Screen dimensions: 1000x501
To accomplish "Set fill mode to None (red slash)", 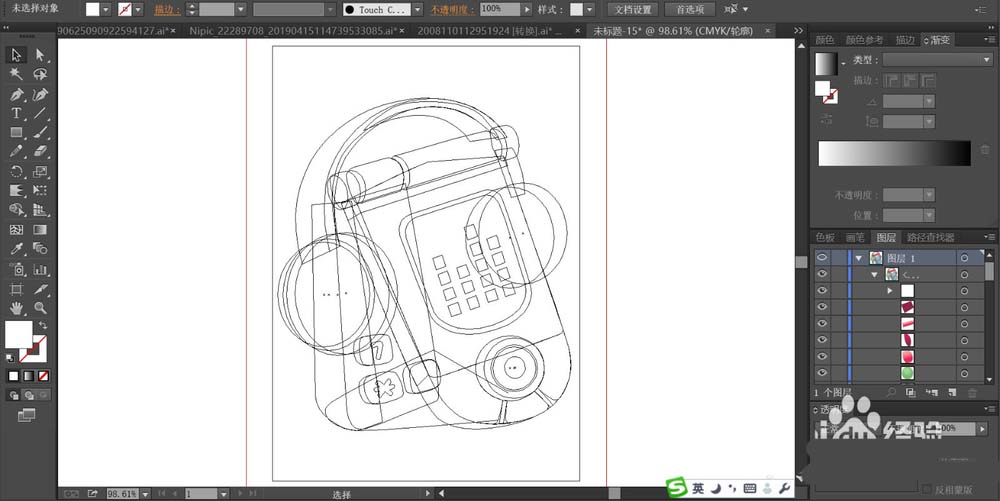I will 43,376.
